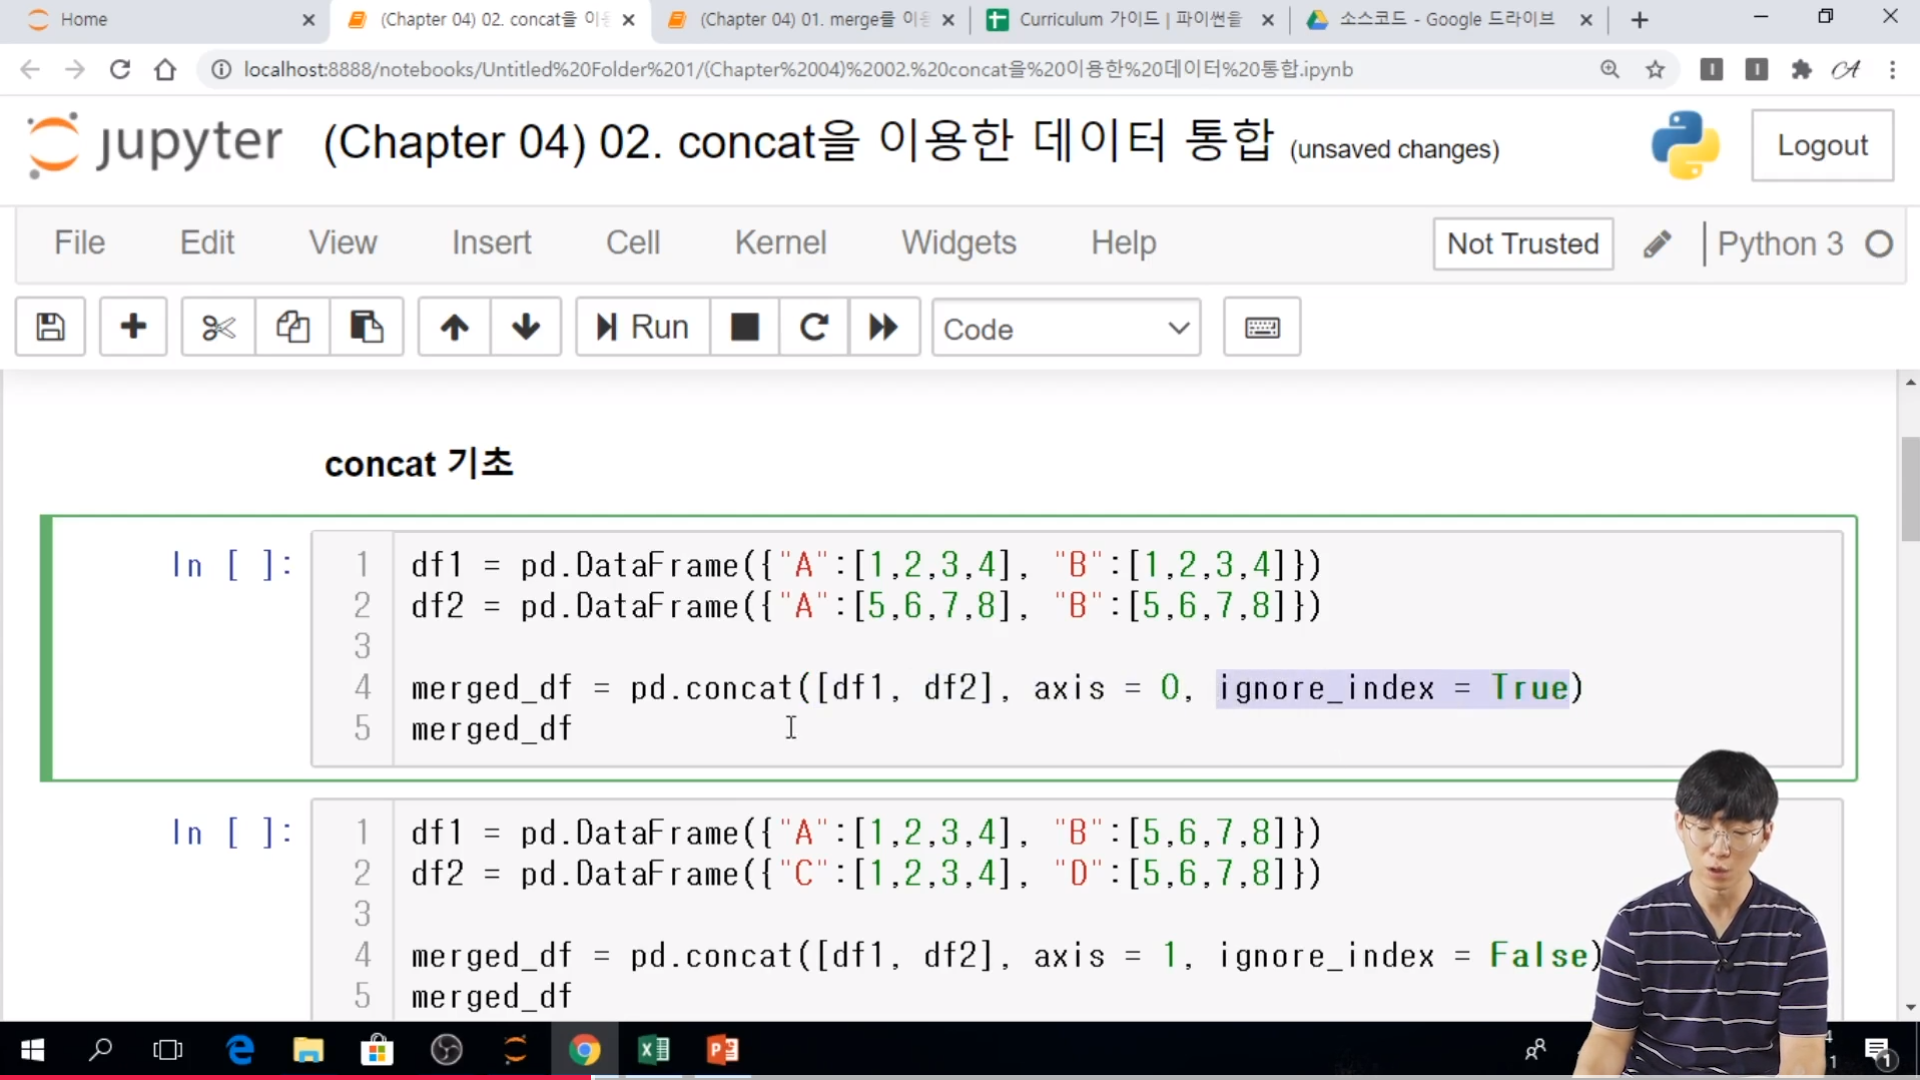Insert a new cell with plus icon
Image resolution: width=1920 pixels, height=1080 pixels.
133,327
